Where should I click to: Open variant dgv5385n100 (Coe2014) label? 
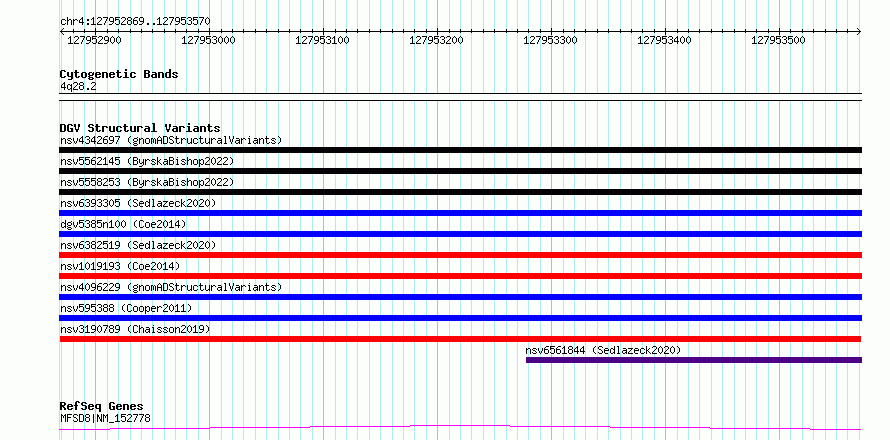pos(123,224)
